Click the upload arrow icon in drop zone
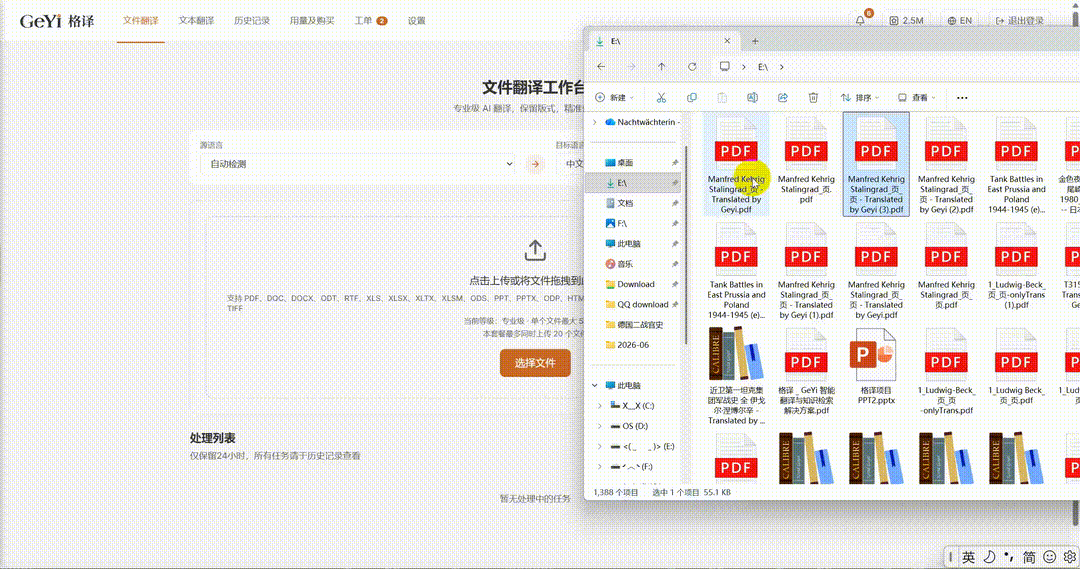The image size is (1080, 569). 535,250
